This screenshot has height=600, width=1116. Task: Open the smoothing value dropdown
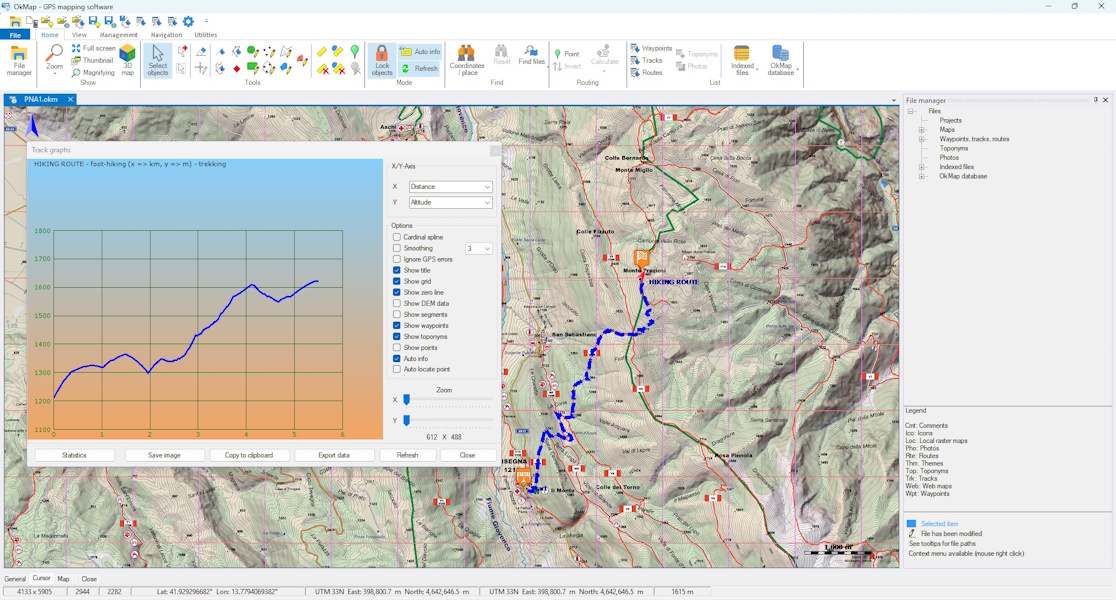pyautogui.click(x=479, y=248)
